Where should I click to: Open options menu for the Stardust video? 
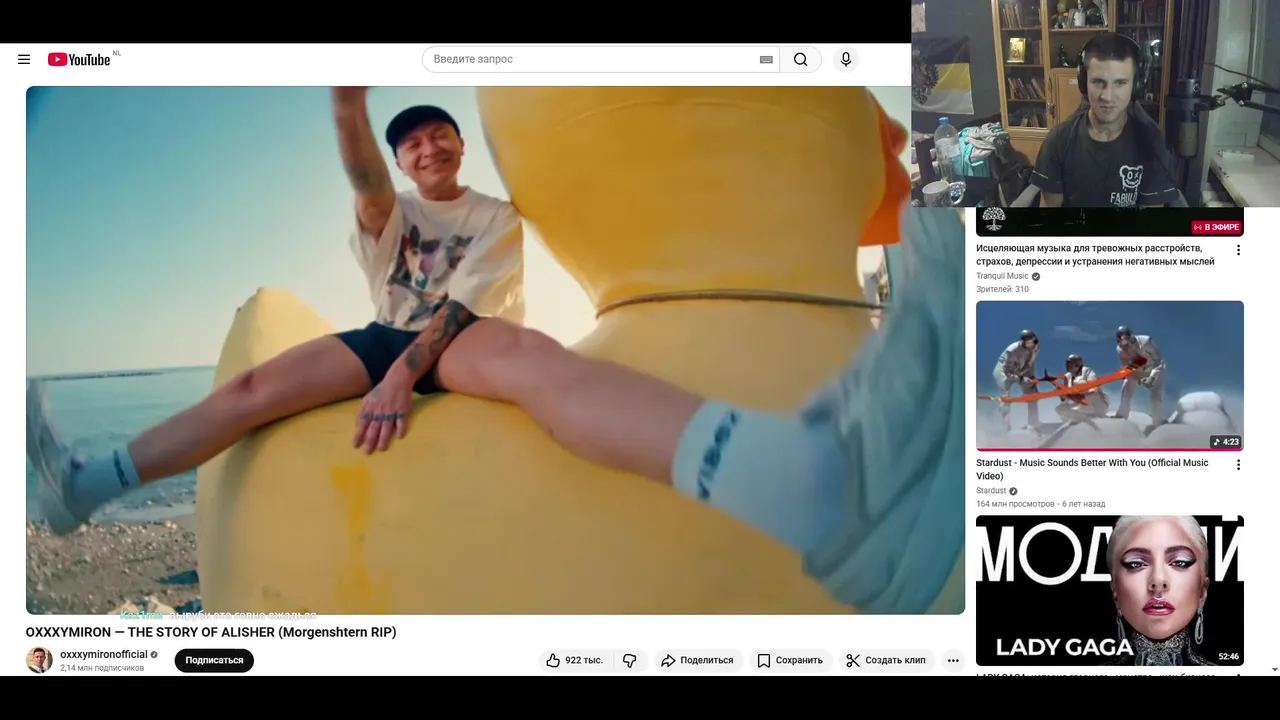point(1238,465)
